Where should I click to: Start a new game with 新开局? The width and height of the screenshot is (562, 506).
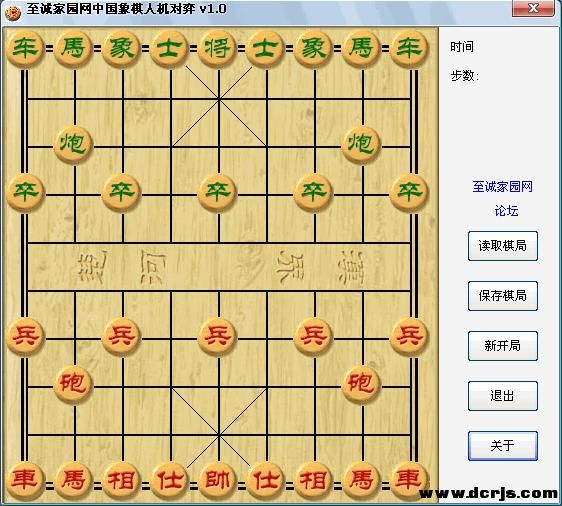pos(503,346)
